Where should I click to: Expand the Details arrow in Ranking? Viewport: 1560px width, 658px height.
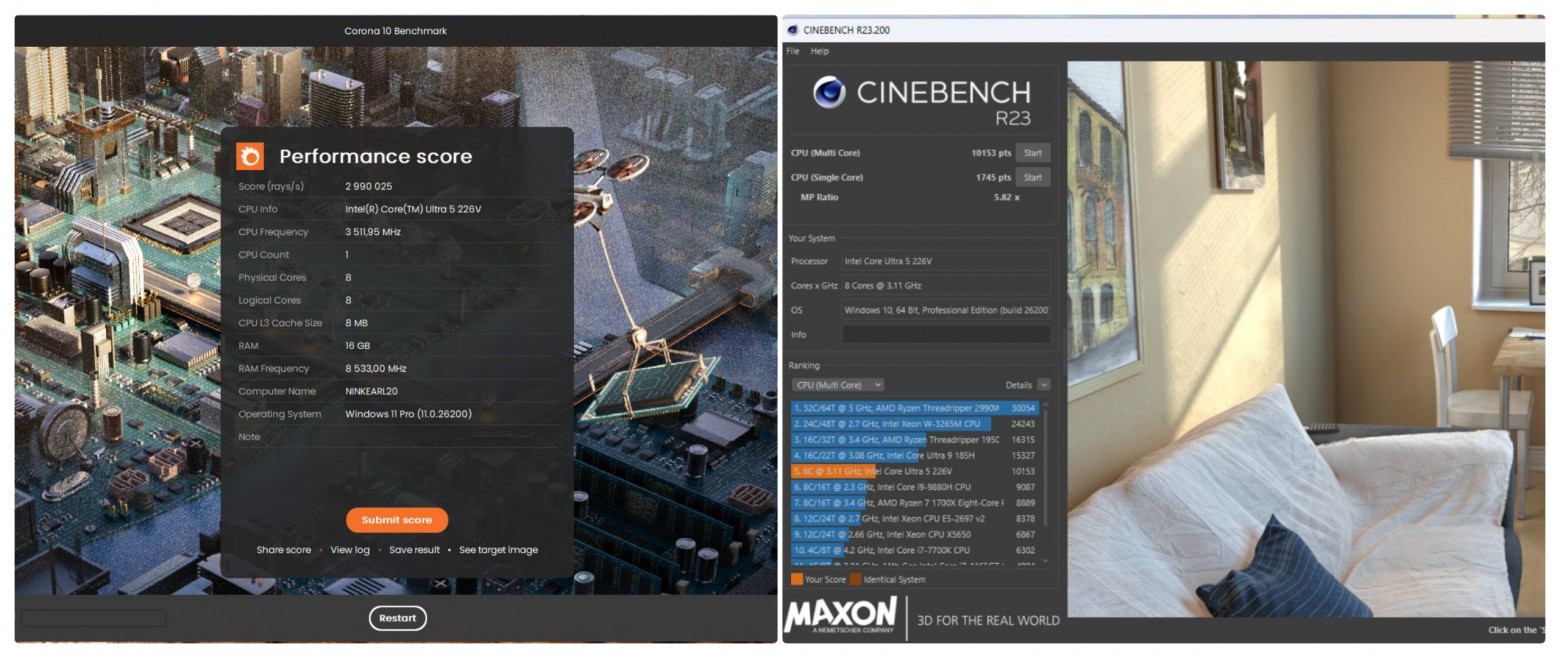(x=1044, y=385)
